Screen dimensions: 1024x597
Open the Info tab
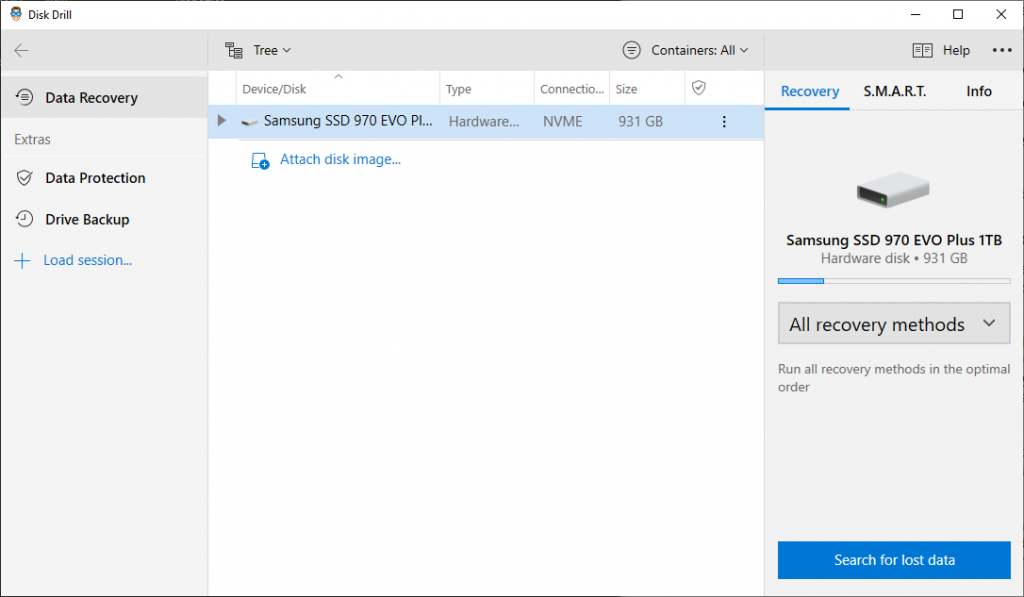(978, 90)
